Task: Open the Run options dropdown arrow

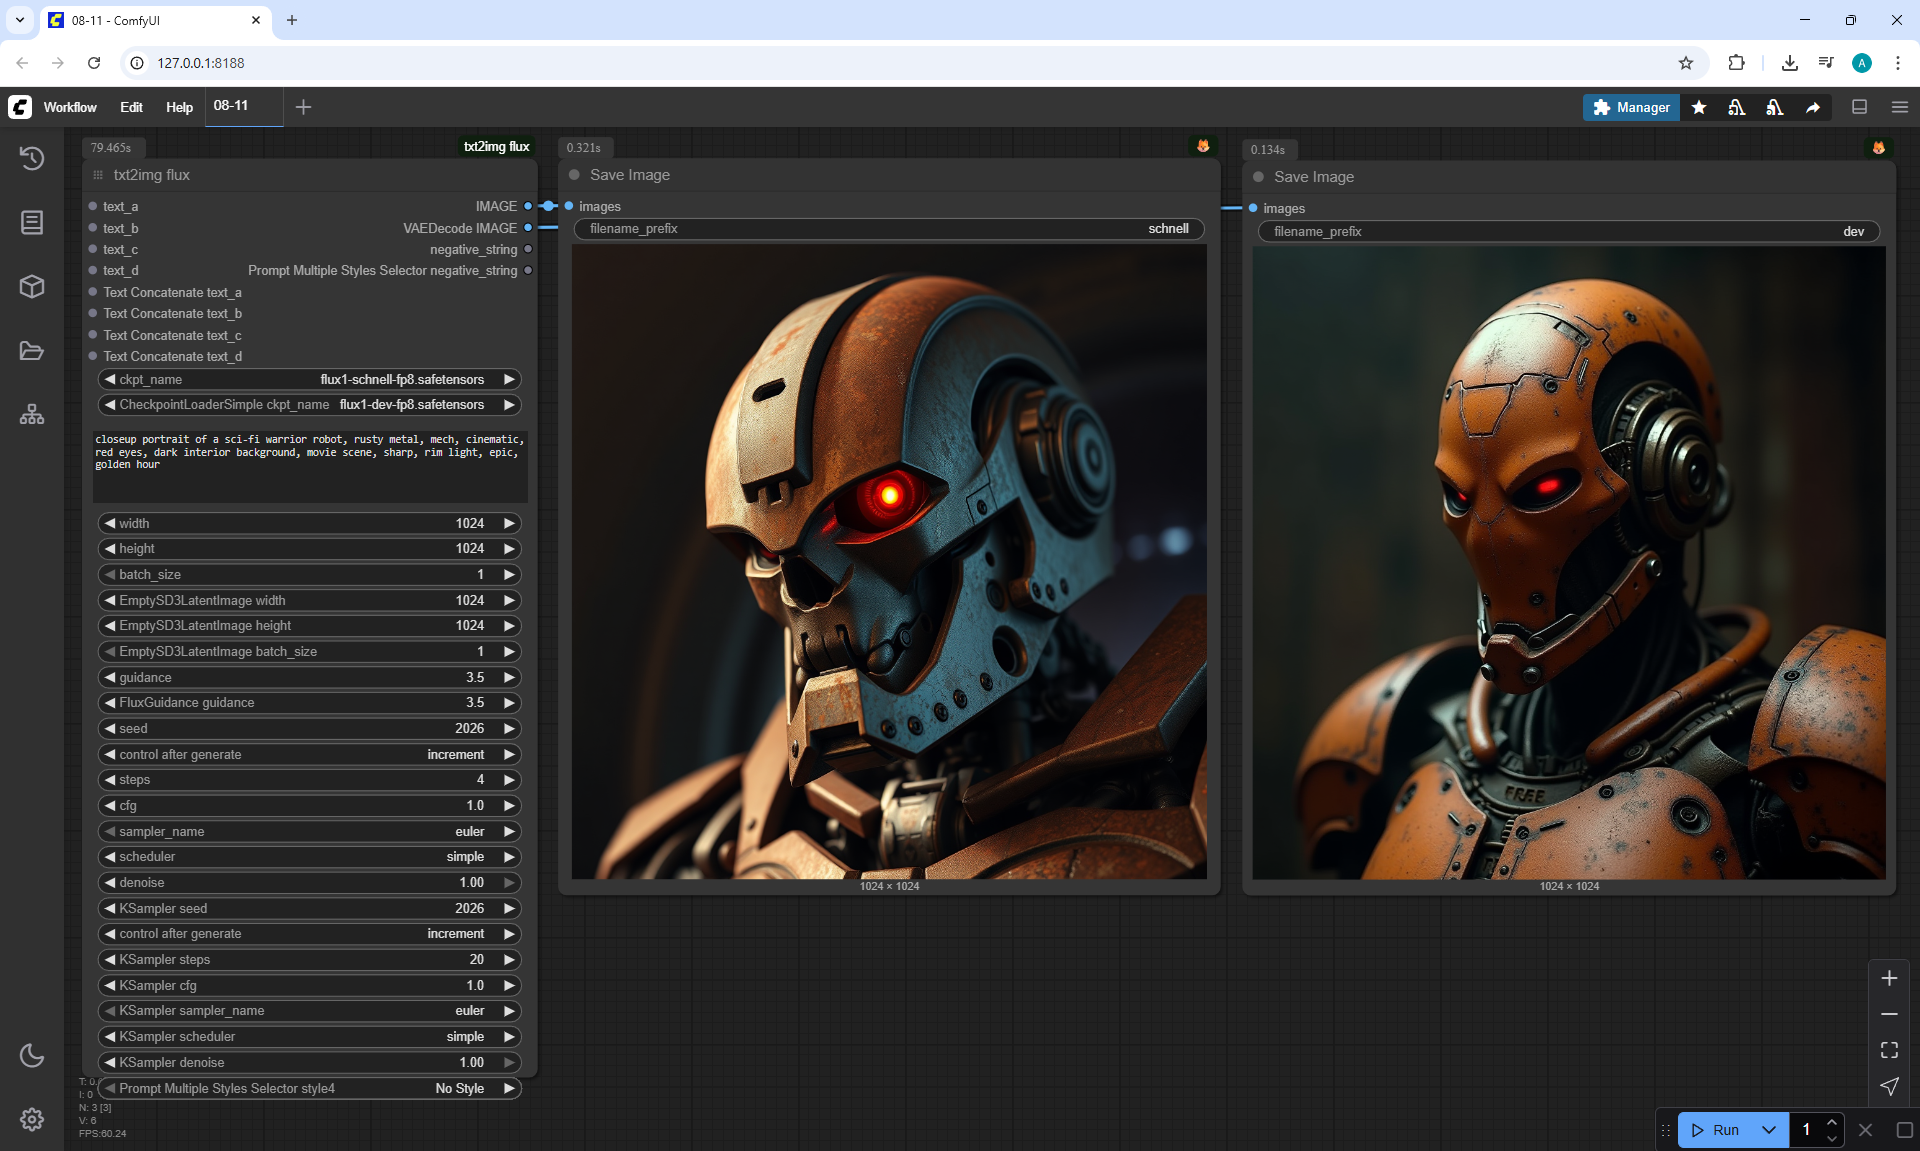Action: [1769, 1130]
